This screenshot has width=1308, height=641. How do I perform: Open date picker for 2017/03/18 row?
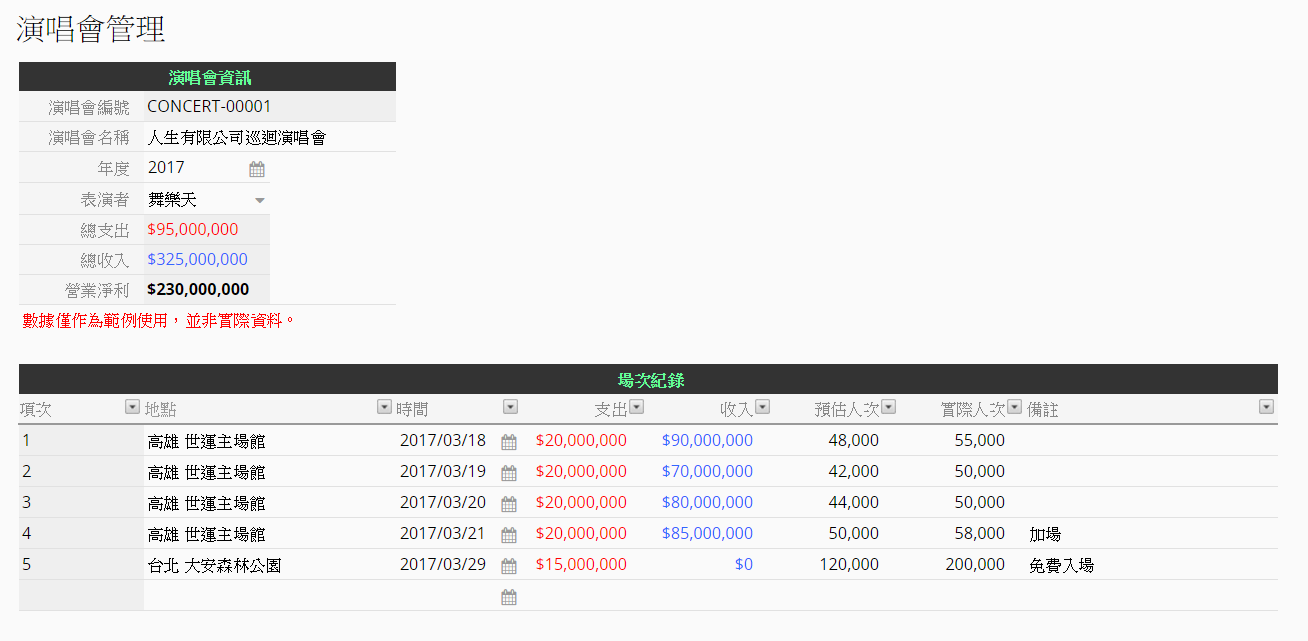tap(509, 442)
